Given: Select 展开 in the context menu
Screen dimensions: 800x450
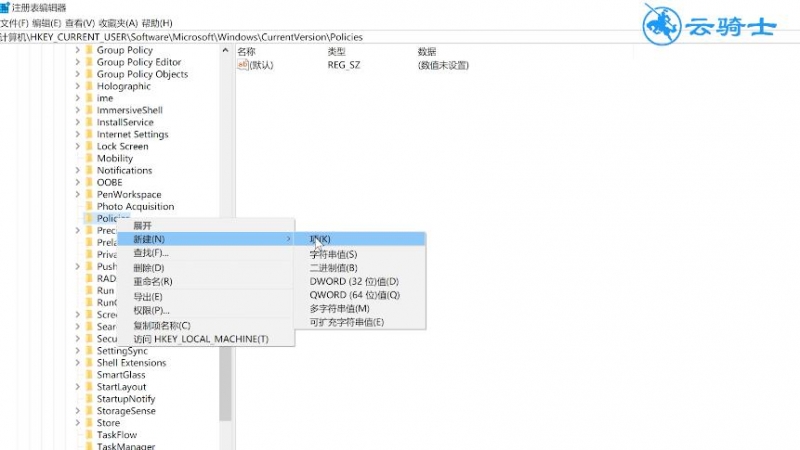Looking at the screenshot, I should click(x=206, y=226).
